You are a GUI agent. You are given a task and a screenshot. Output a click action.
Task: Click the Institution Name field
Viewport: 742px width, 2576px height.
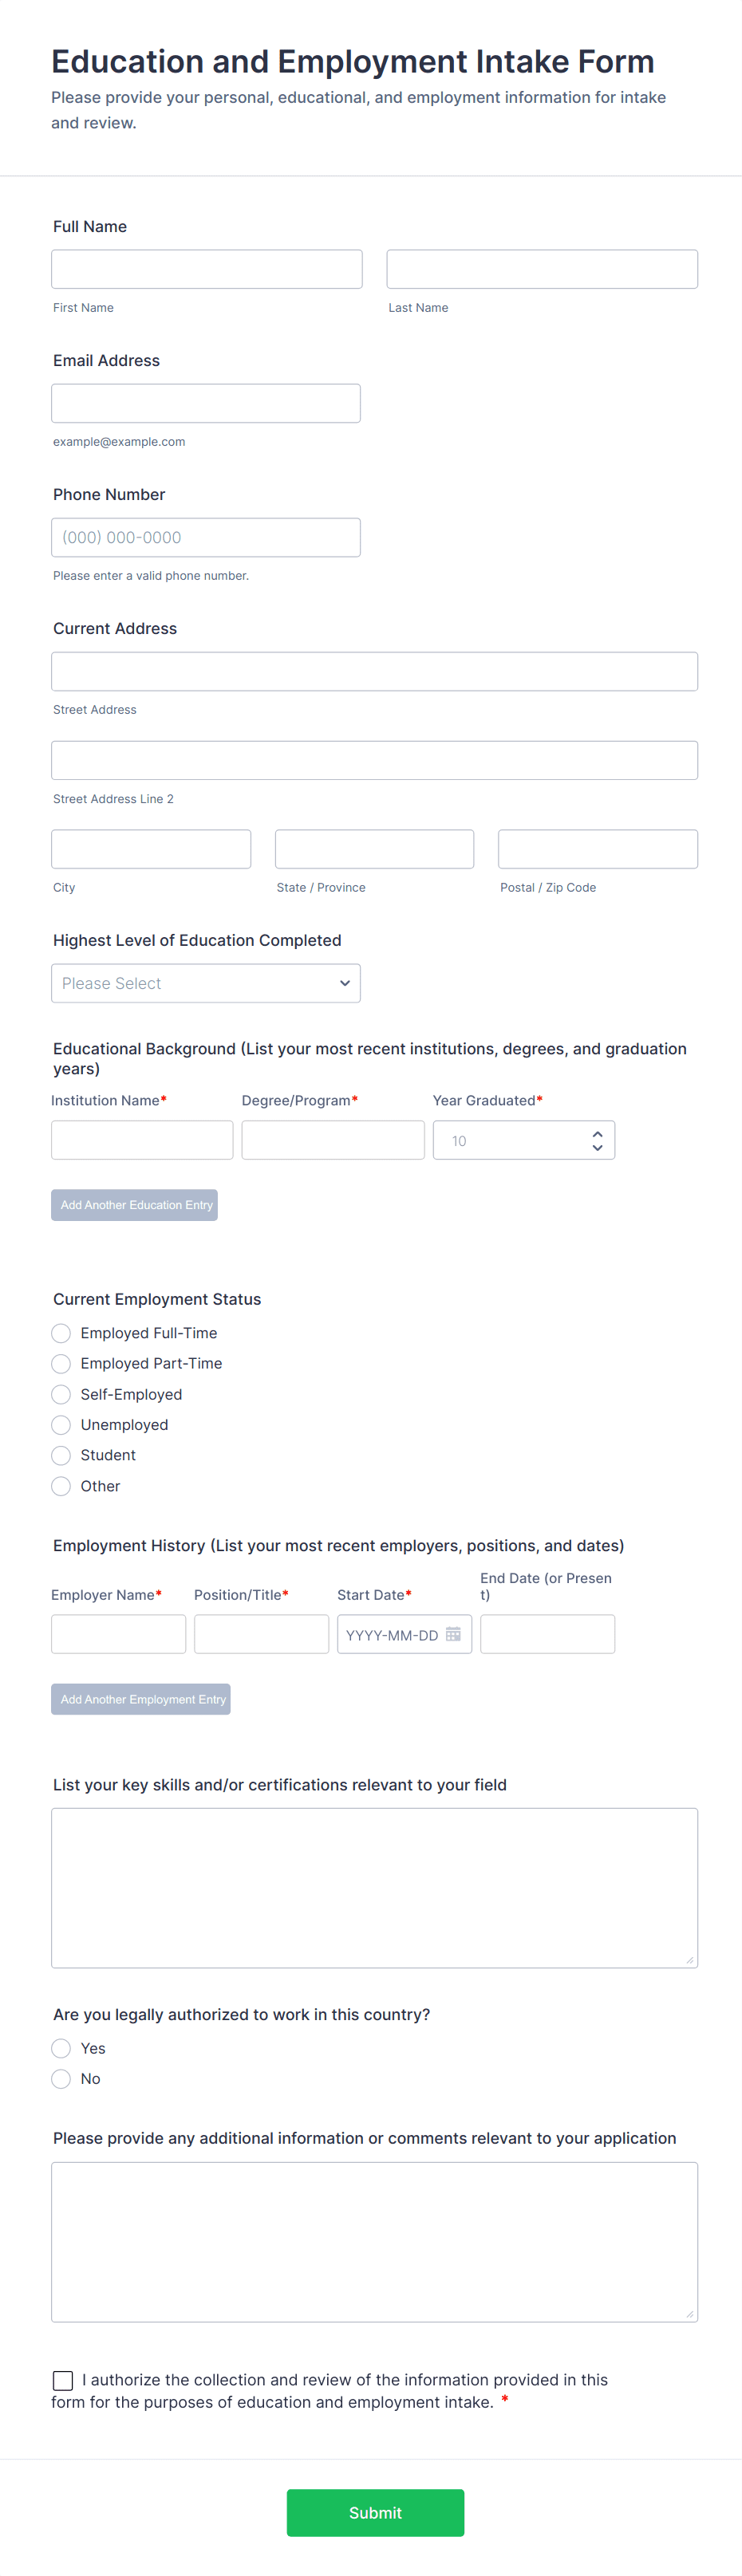pos(142,1140)
